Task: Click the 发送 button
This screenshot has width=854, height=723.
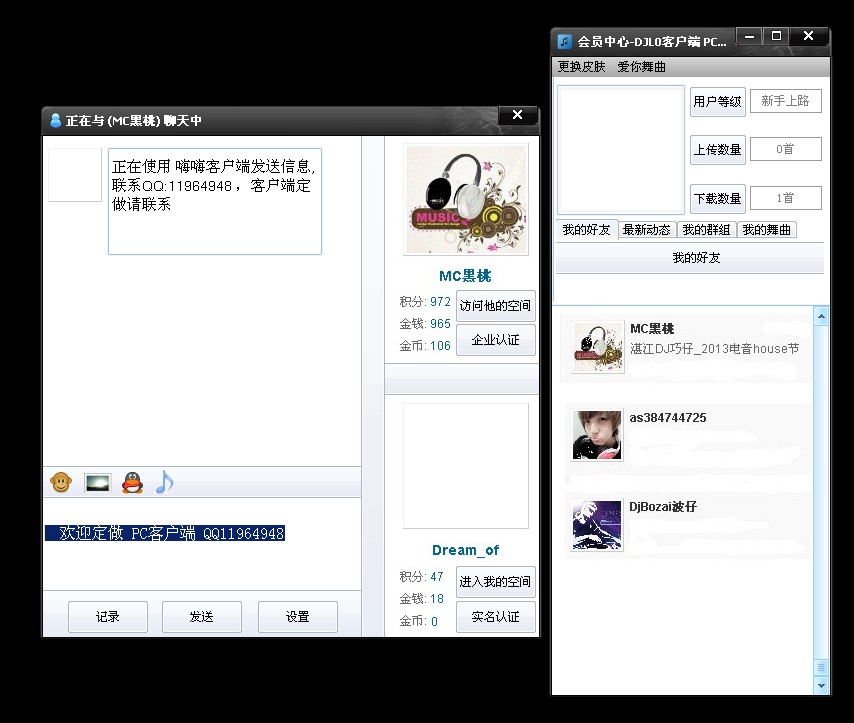Action: pos(202,617)
